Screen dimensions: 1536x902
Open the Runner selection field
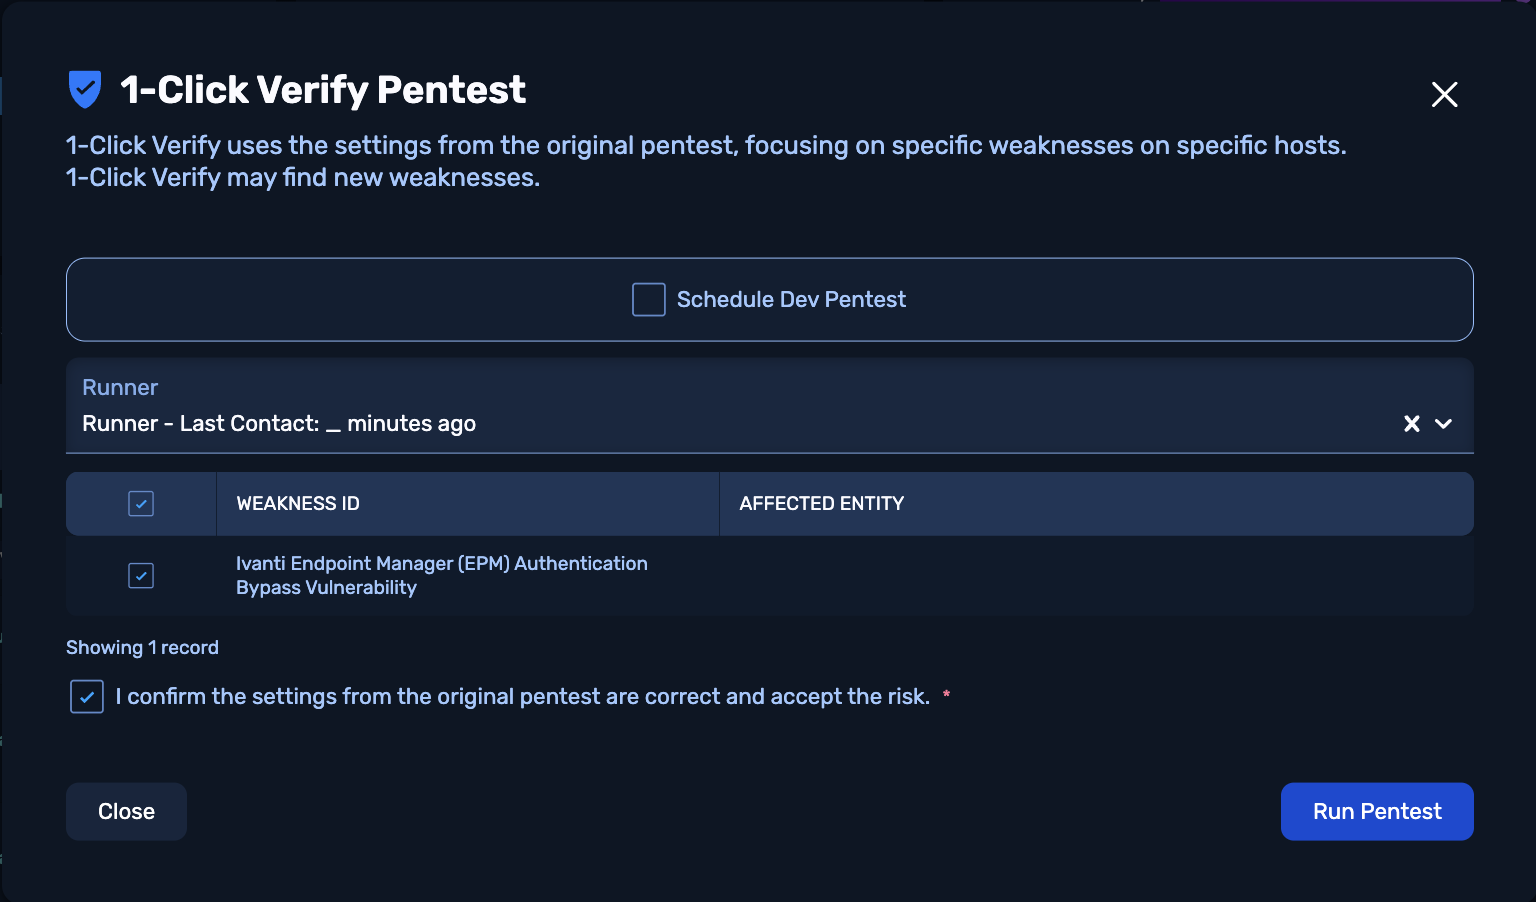(700, 424)
